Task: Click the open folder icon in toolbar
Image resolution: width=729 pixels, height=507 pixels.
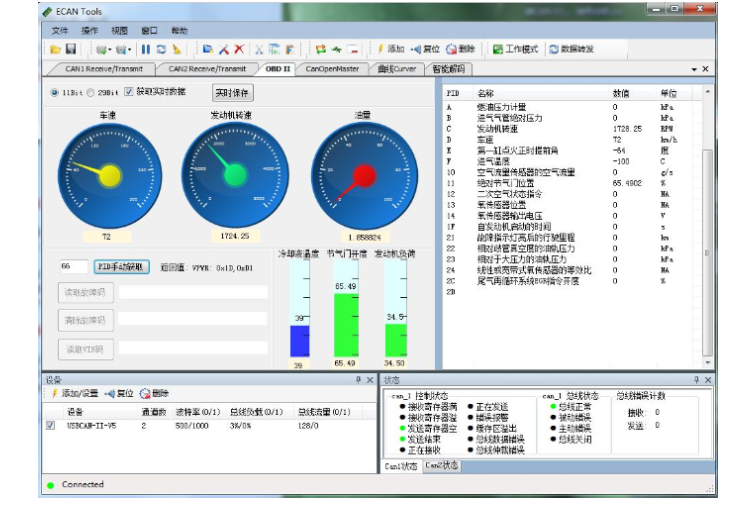Action: click(56, 49)
